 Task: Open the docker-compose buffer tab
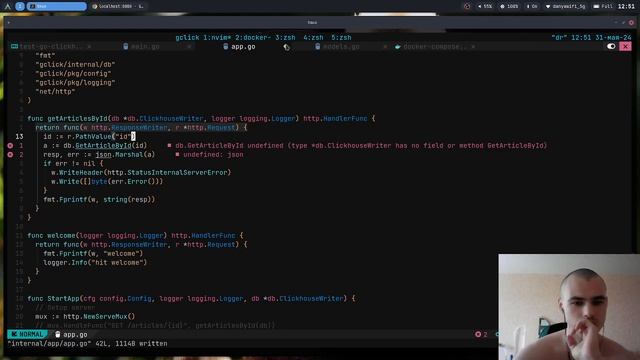(435, 47)
